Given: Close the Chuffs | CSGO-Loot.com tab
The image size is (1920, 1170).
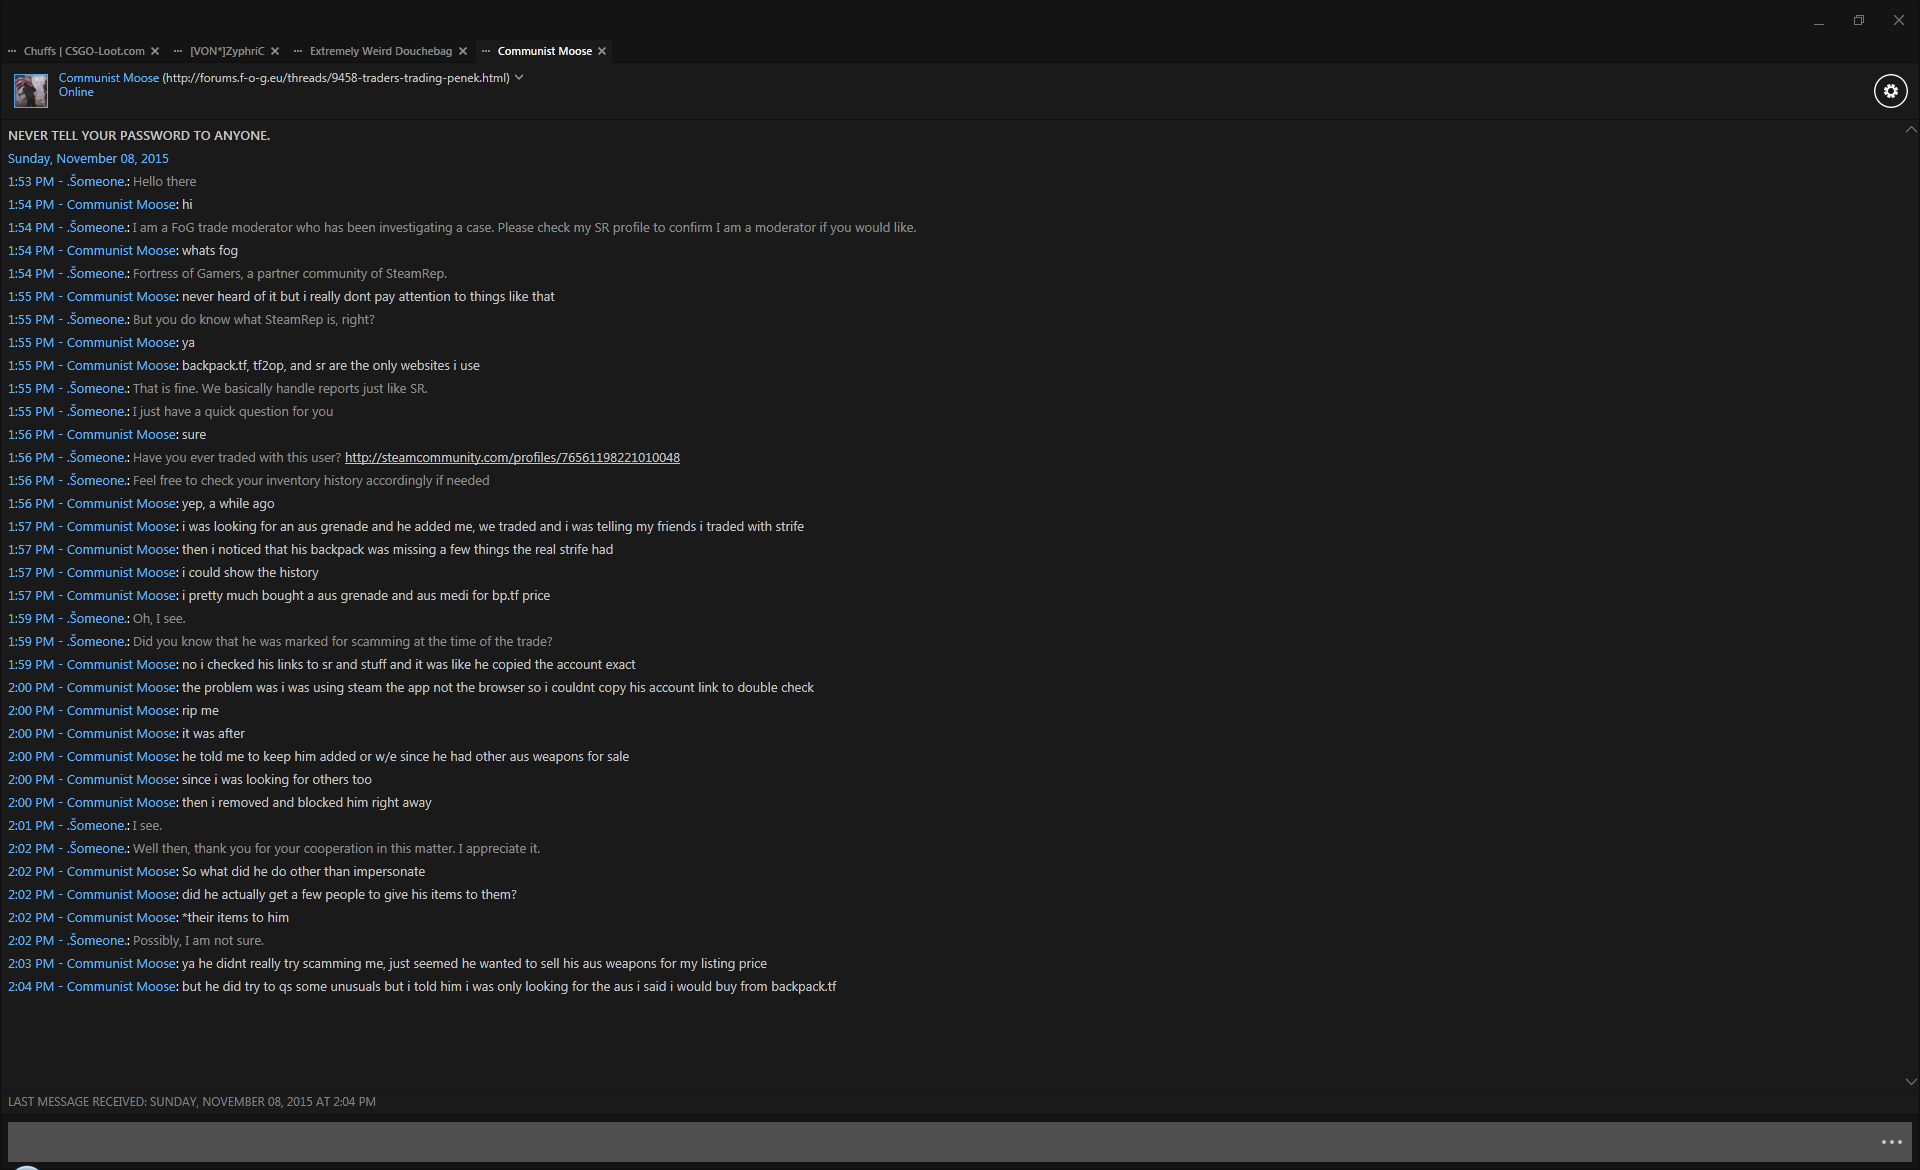Looking at the screenshot, I should (x=155, y=51).
